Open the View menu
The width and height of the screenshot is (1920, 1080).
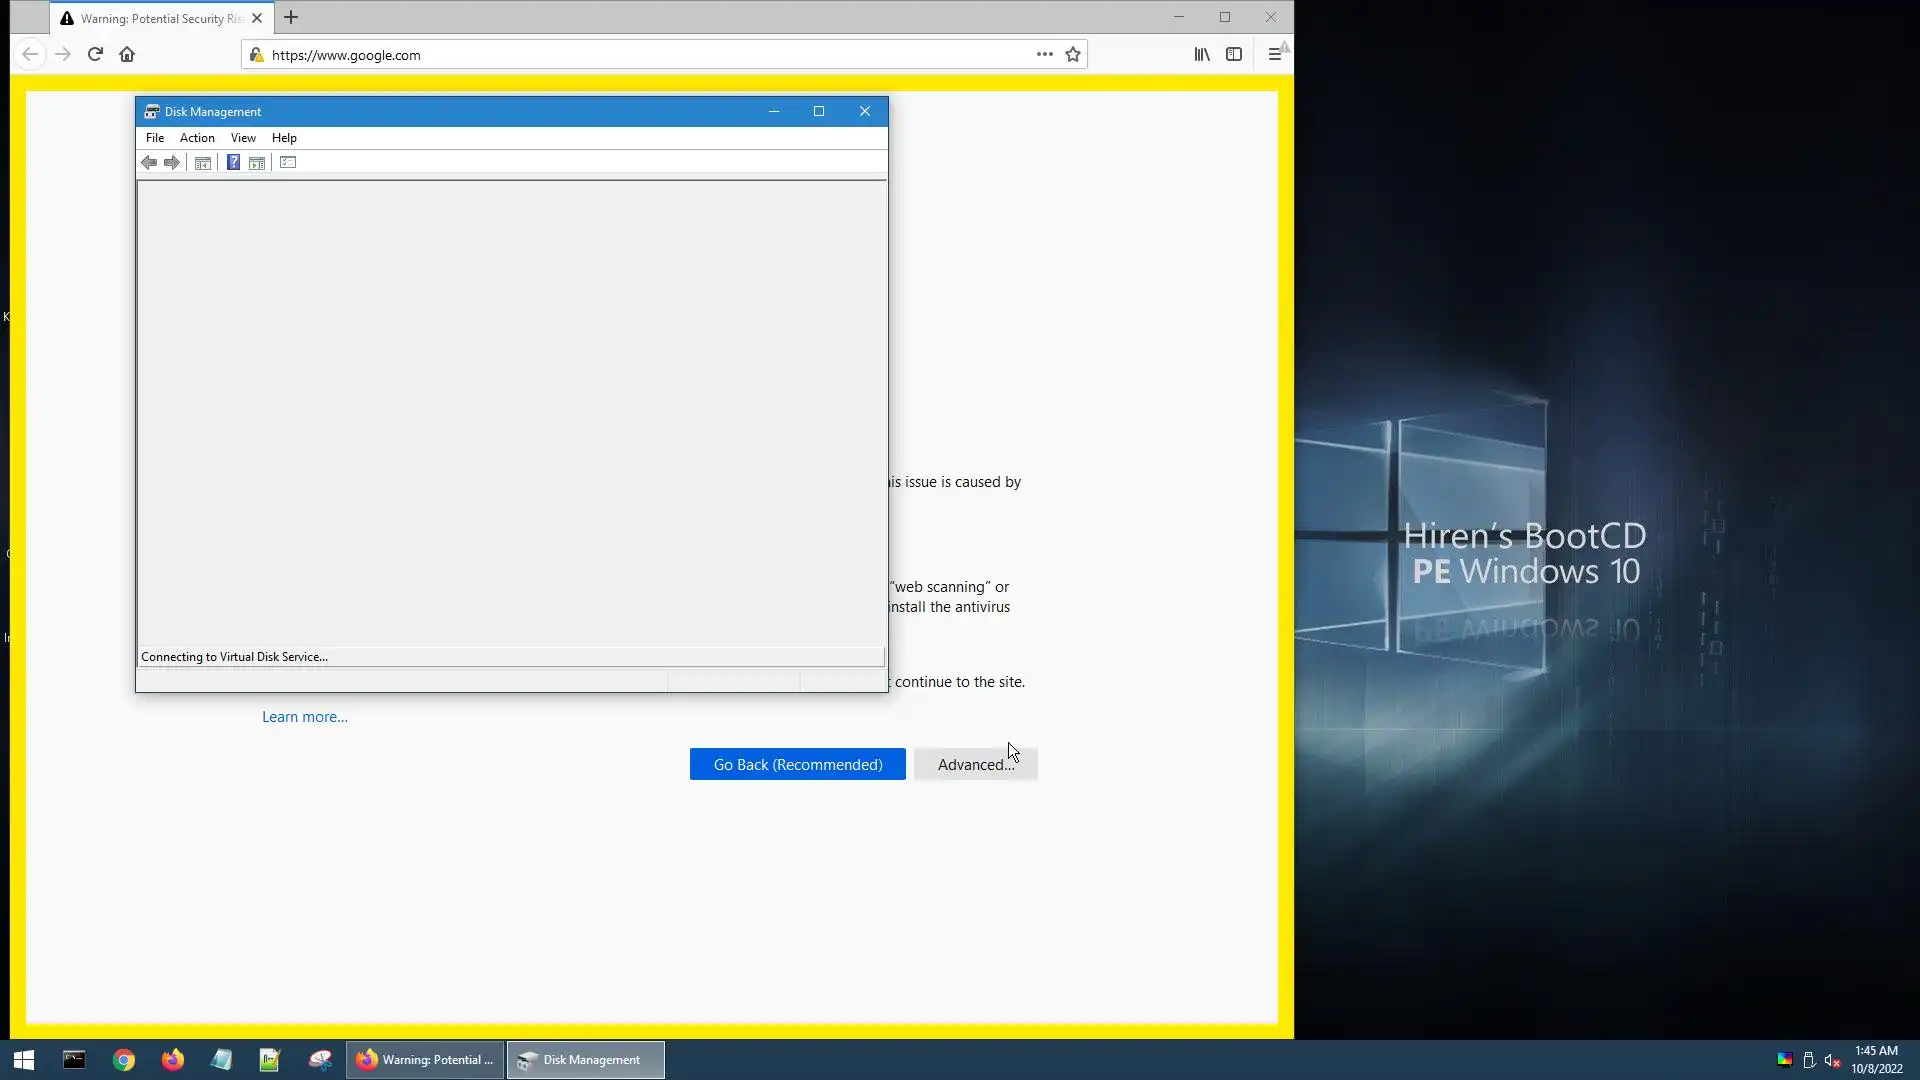click(243, 138)
